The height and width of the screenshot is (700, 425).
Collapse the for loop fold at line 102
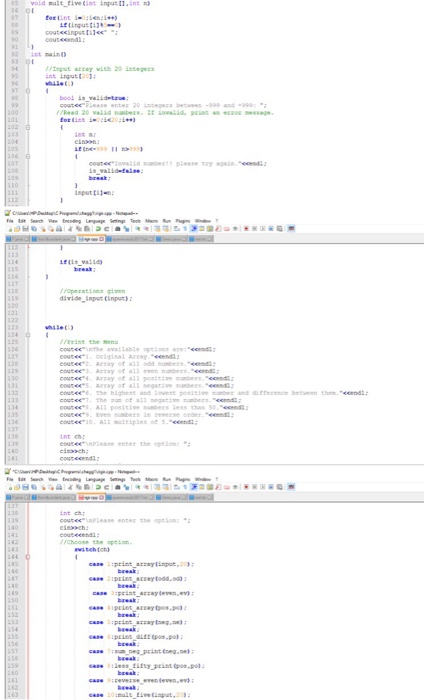click(x=28, y=127)
